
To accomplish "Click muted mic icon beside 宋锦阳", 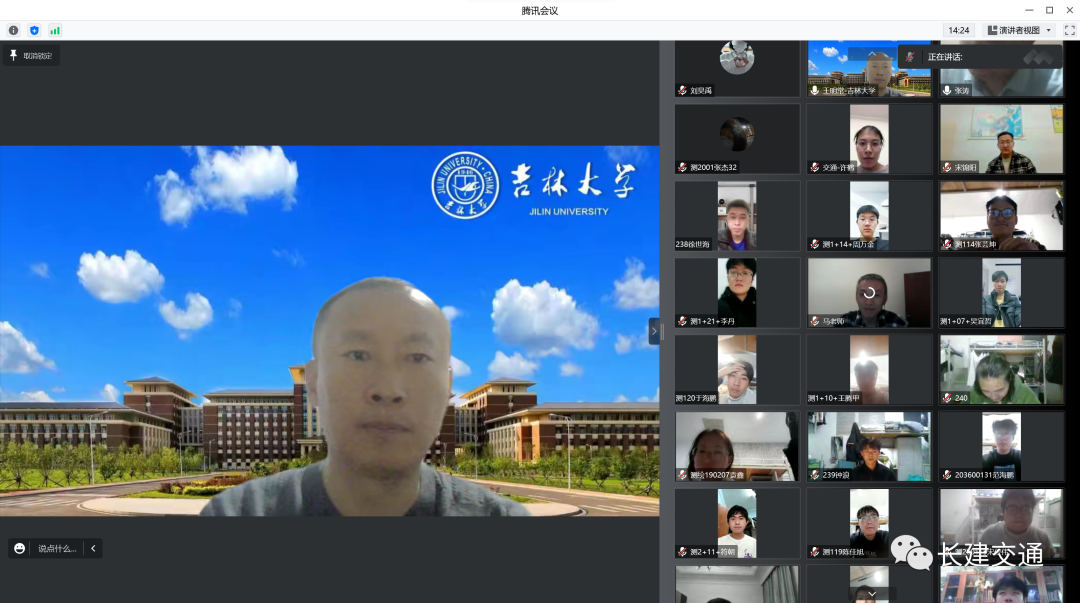I will pyautogui.click(x=946, y=167).
